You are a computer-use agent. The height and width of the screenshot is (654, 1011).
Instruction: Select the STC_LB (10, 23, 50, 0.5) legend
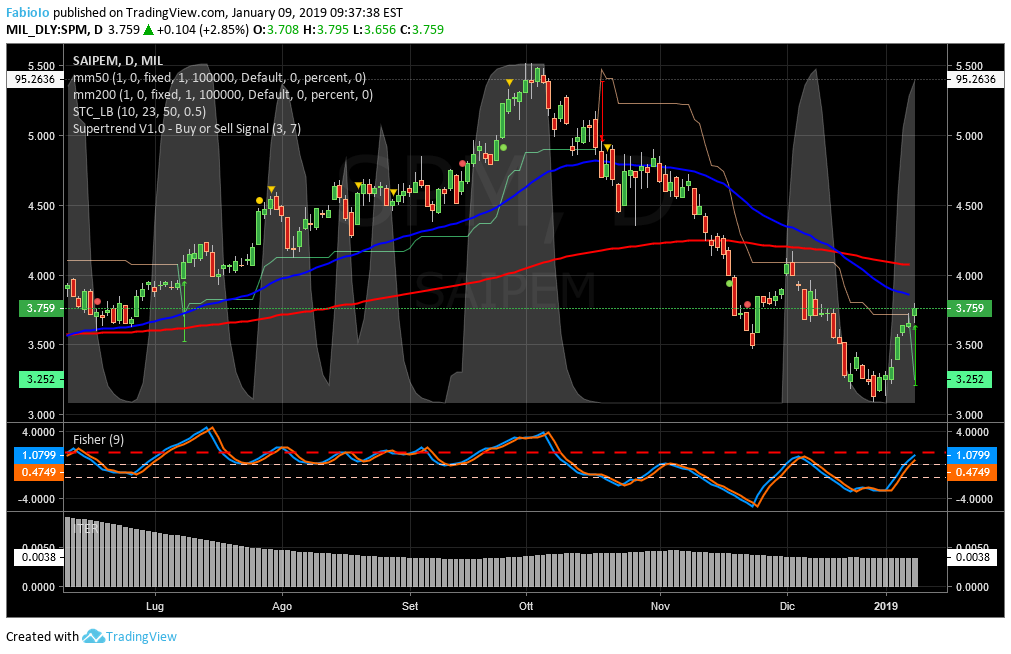pyautogui.click(x=139, y=112)
